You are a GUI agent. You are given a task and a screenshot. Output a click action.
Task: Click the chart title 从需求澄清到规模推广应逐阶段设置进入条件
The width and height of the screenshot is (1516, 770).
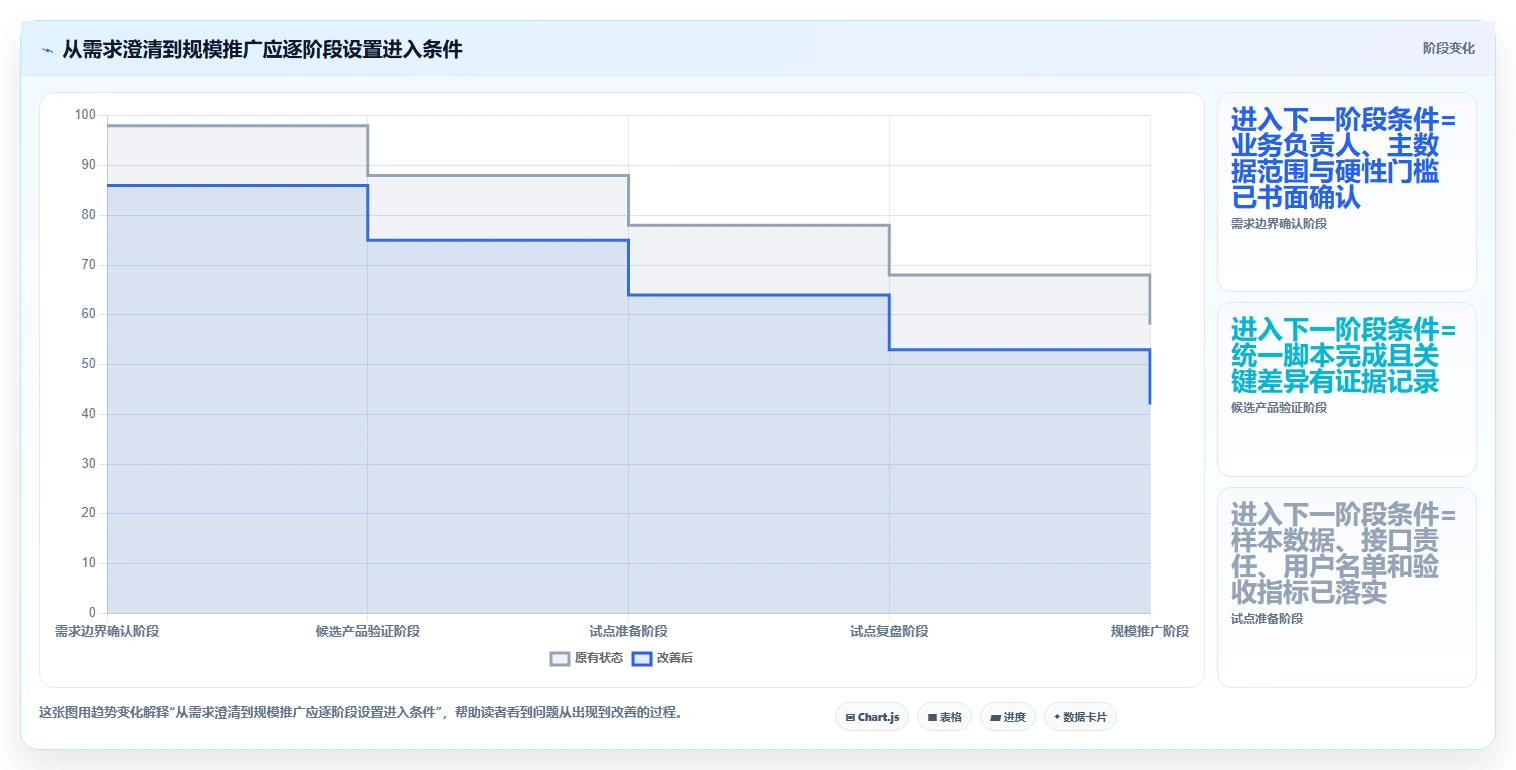[262, 49]
